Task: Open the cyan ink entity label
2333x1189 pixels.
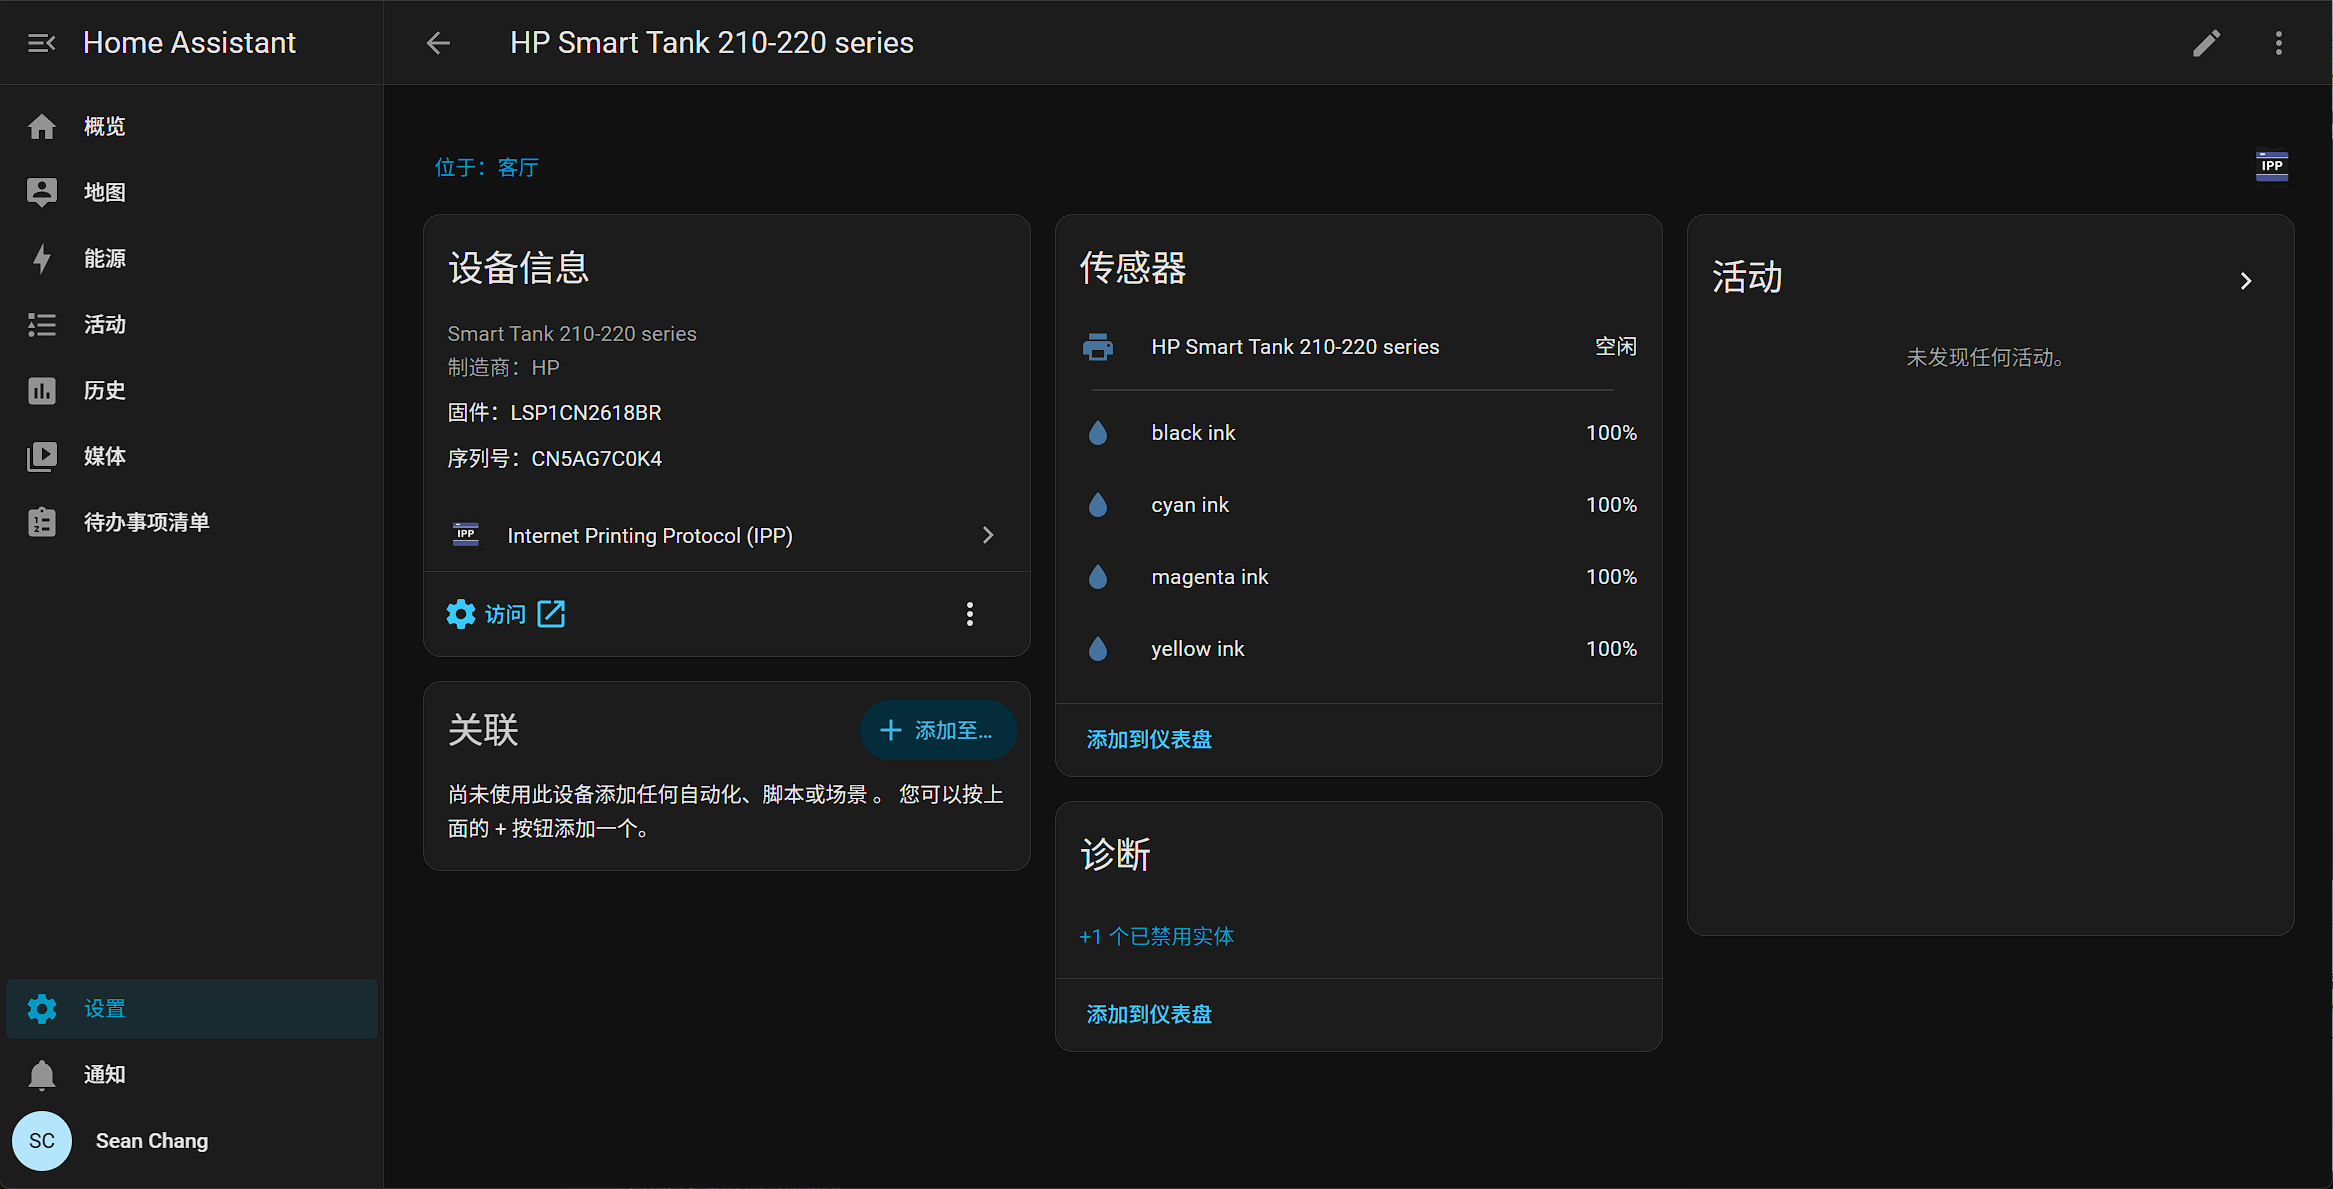Action: click(x=1190, y=505)
